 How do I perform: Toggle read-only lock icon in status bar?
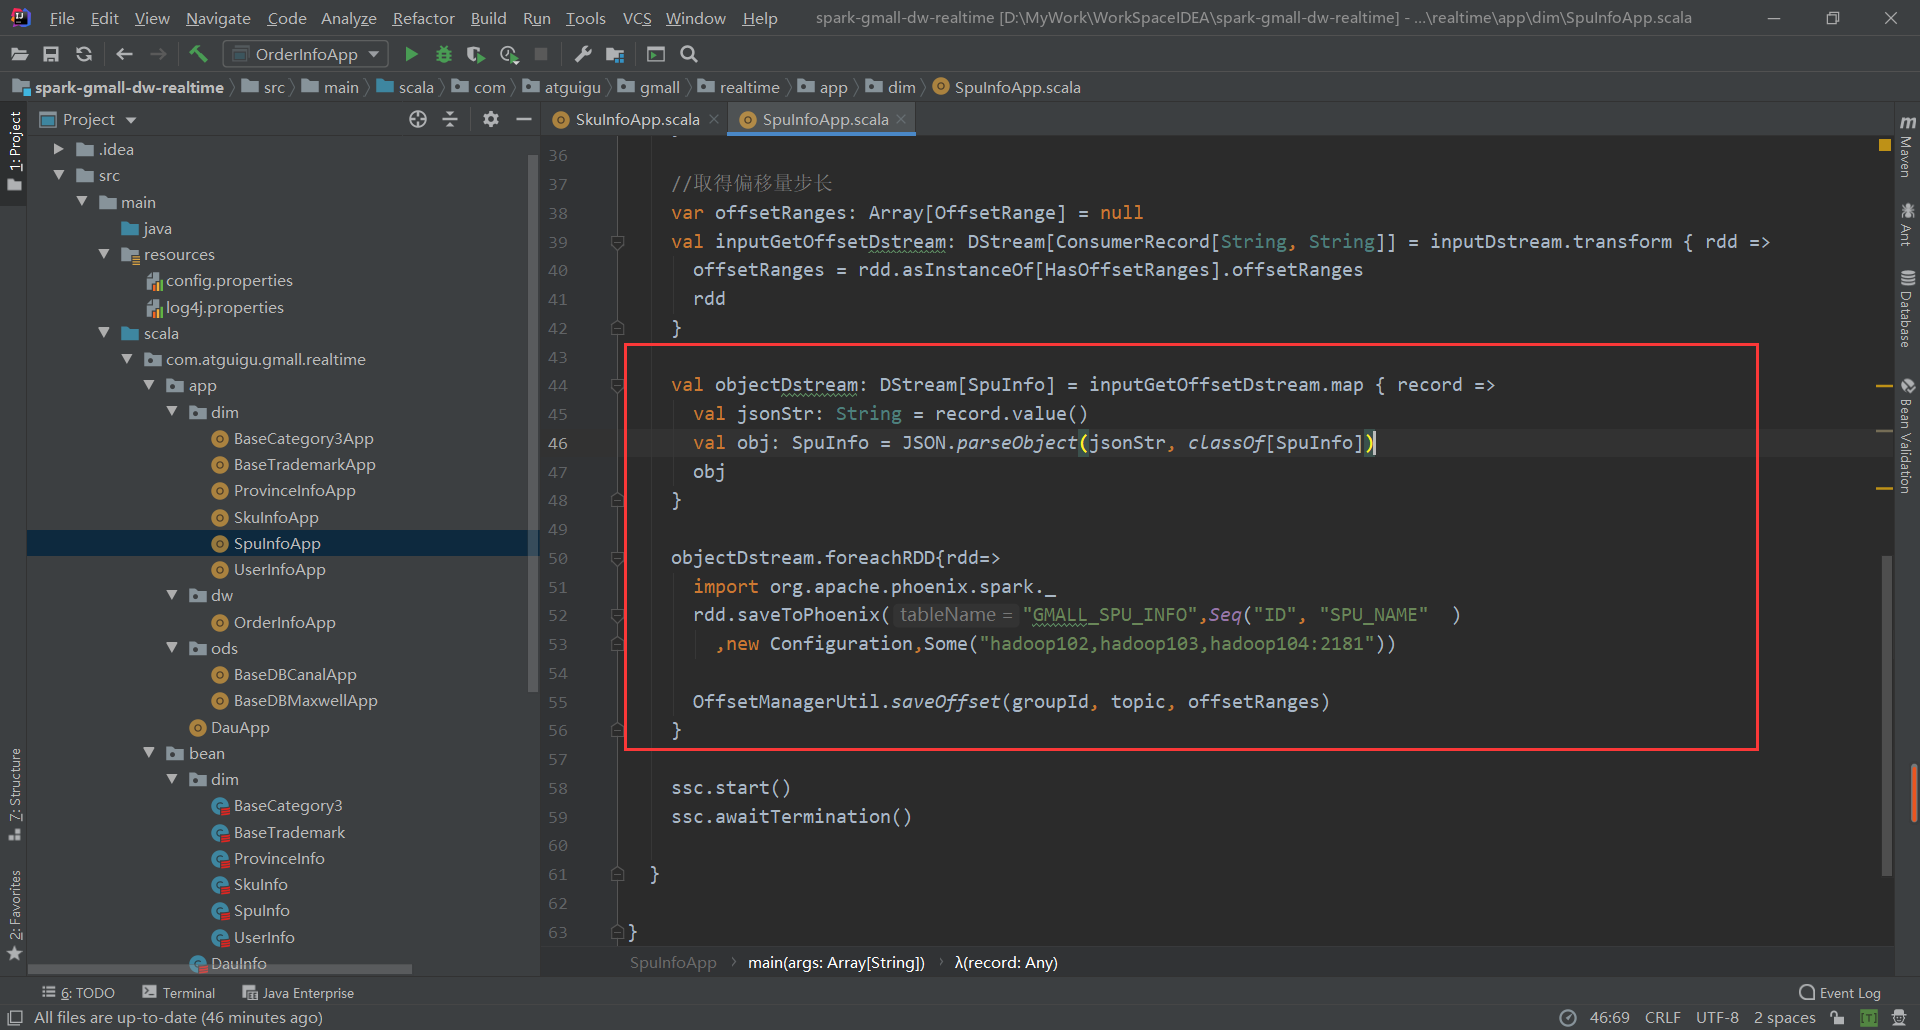[1837, 1017]
